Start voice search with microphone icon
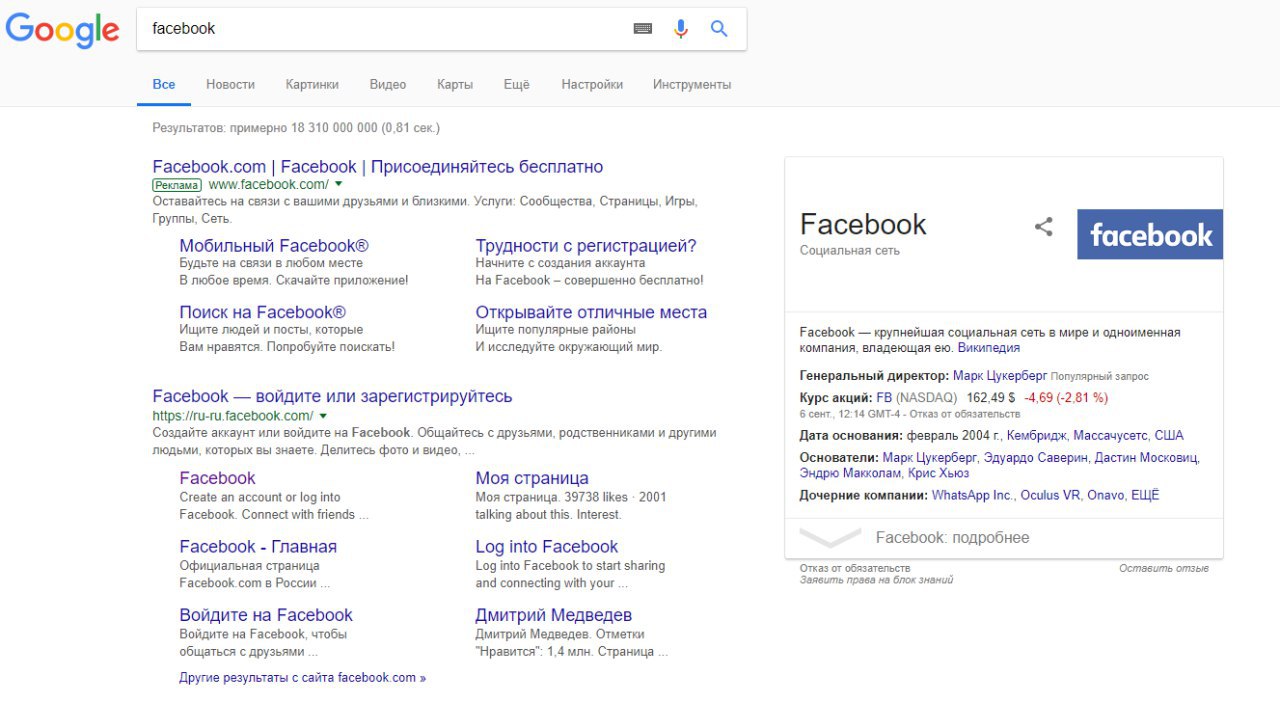The image size is (1280, 702). pos(681,29)
